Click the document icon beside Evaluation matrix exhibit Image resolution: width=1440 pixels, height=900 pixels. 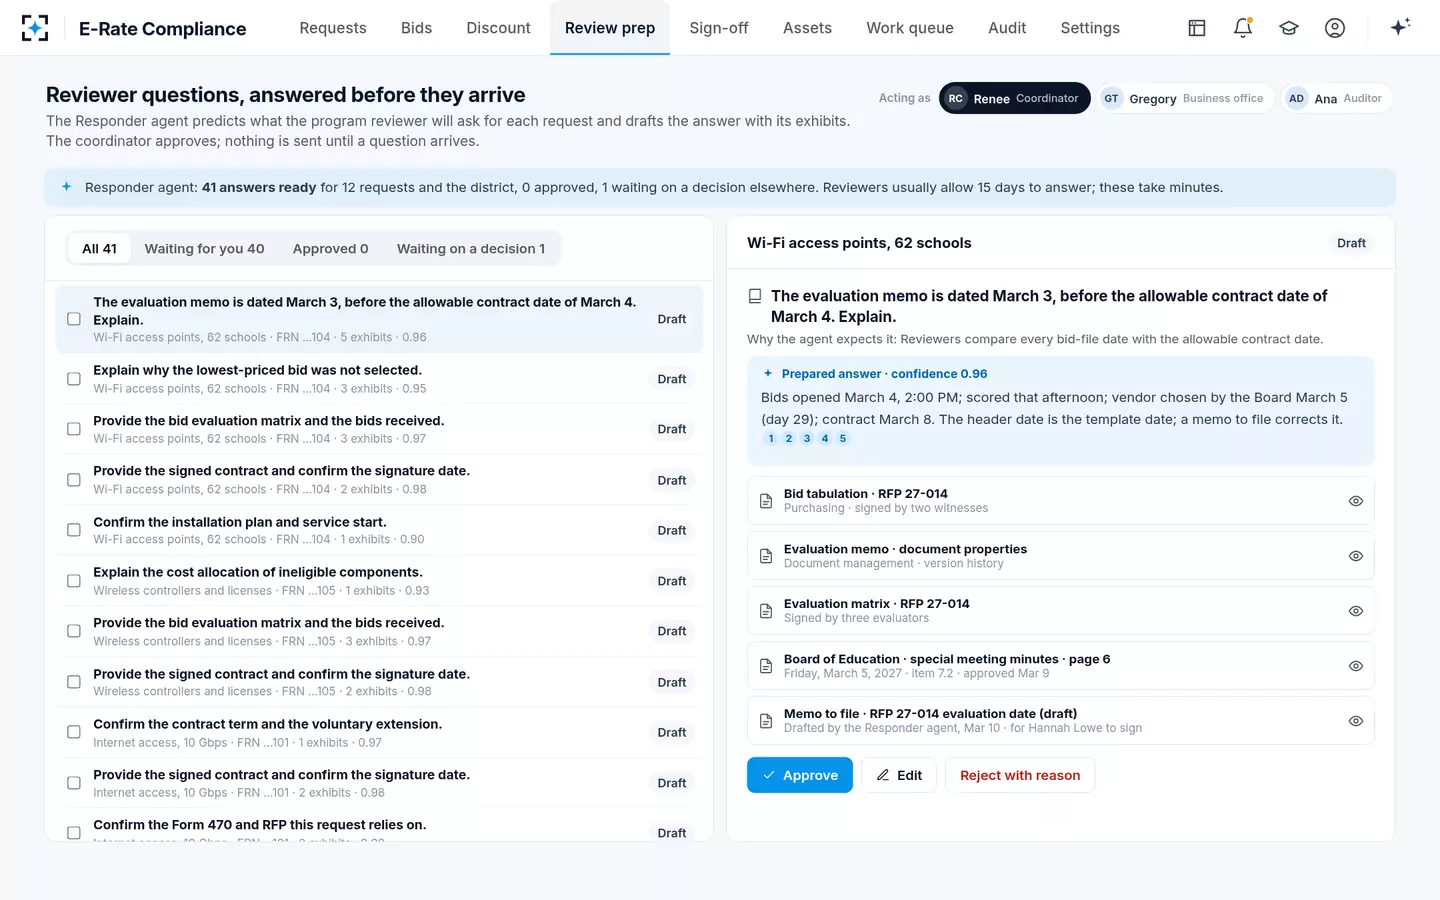(x=766, y=611)
